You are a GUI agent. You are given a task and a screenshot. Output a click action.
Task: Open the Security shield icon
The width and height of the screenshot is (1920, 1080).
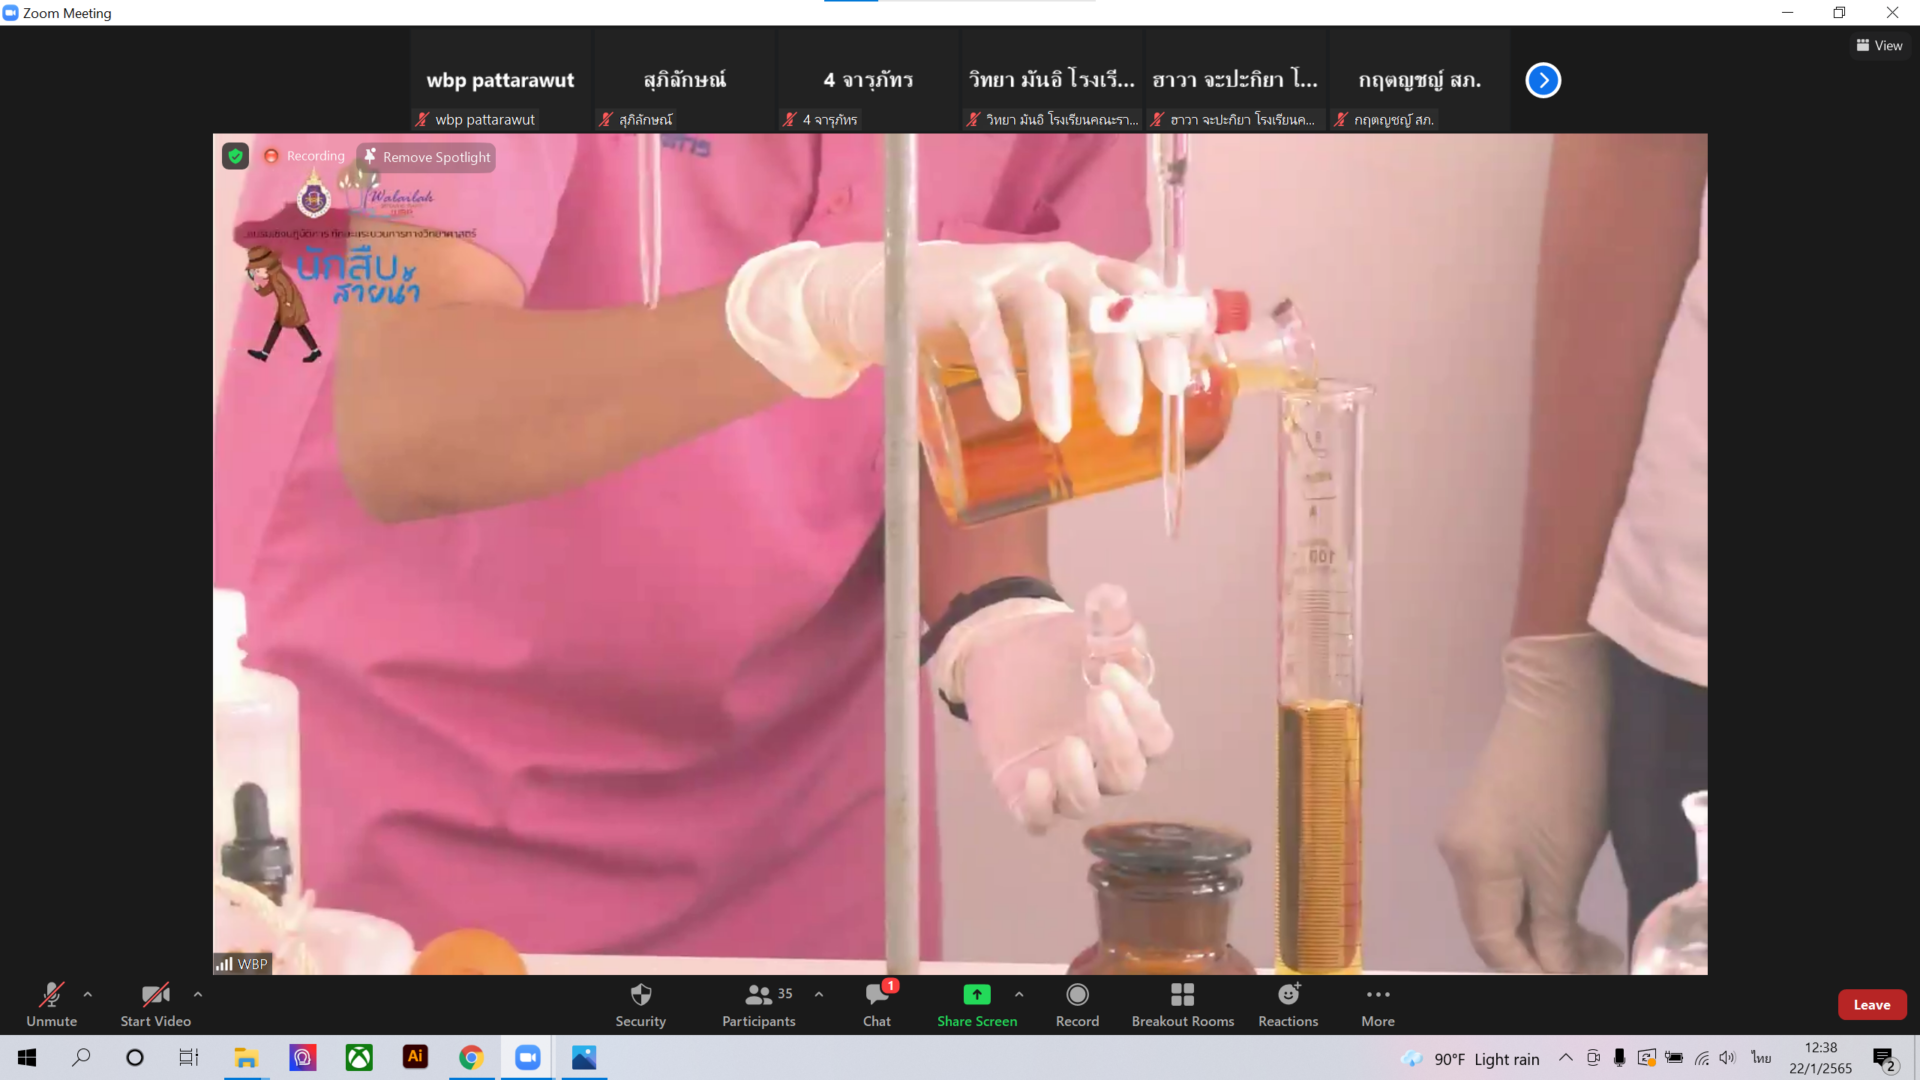[641, 1003]
